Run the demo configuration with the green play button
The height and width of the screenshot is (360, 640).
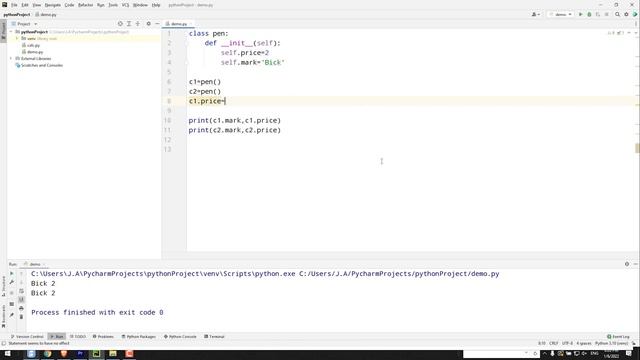[580, 14]
